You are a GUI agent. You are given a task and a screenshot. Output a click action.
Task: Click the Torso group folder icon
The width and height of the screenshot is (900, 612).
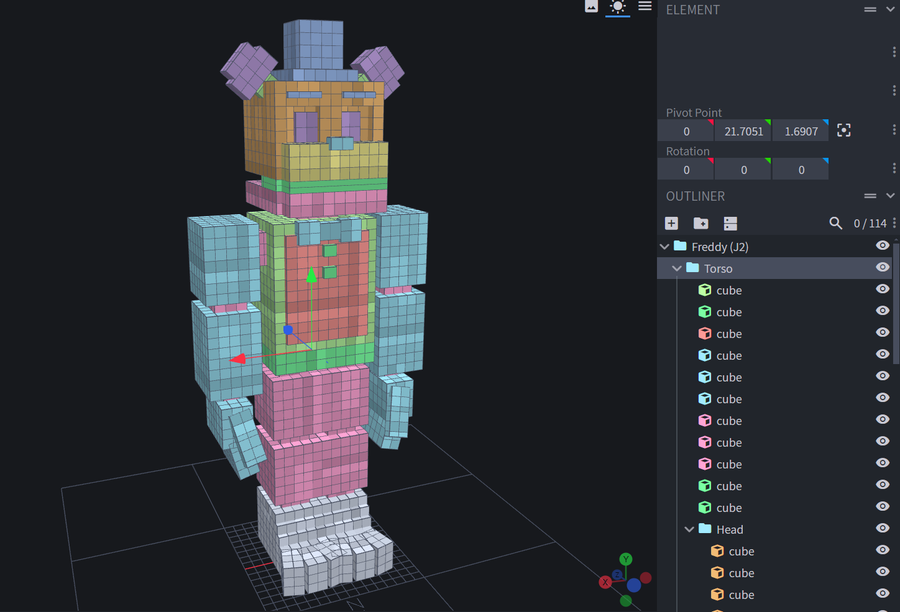[x=693, y=268]
